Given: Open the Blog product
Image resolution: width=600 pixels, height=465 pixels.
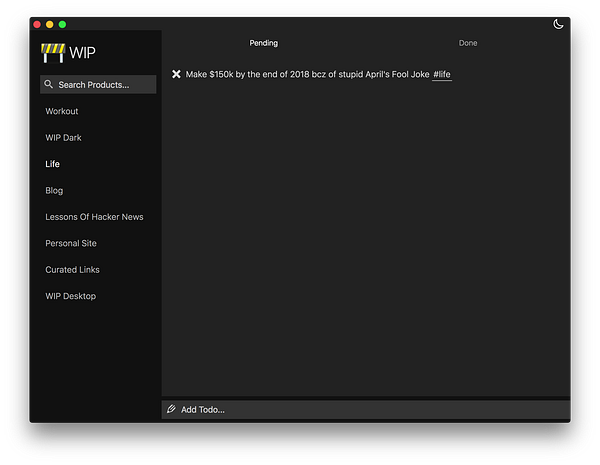Looking at the screenshot, I should pos(54,190).
